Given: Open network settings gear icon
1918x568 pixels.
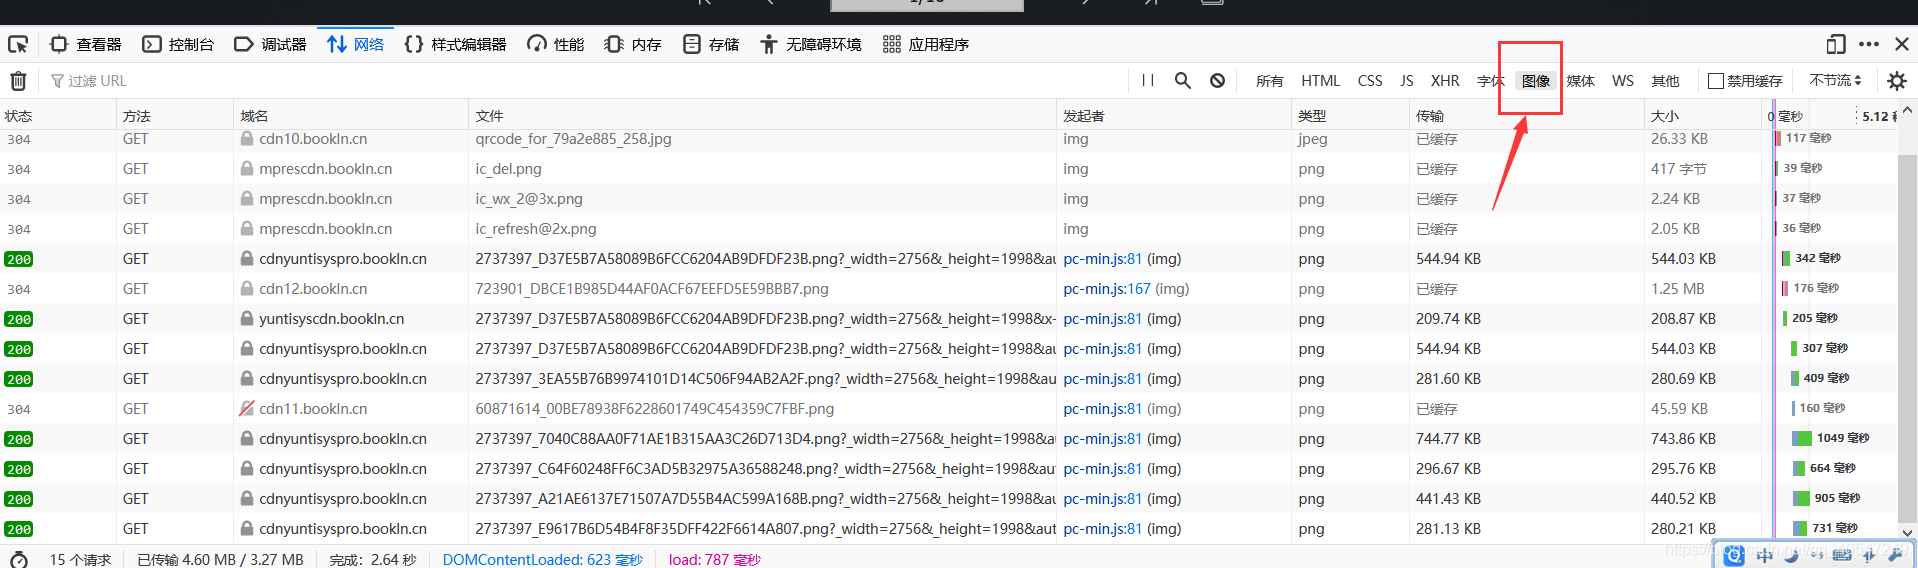Looking at the screenshot, I should click(x=1896, y=81).
